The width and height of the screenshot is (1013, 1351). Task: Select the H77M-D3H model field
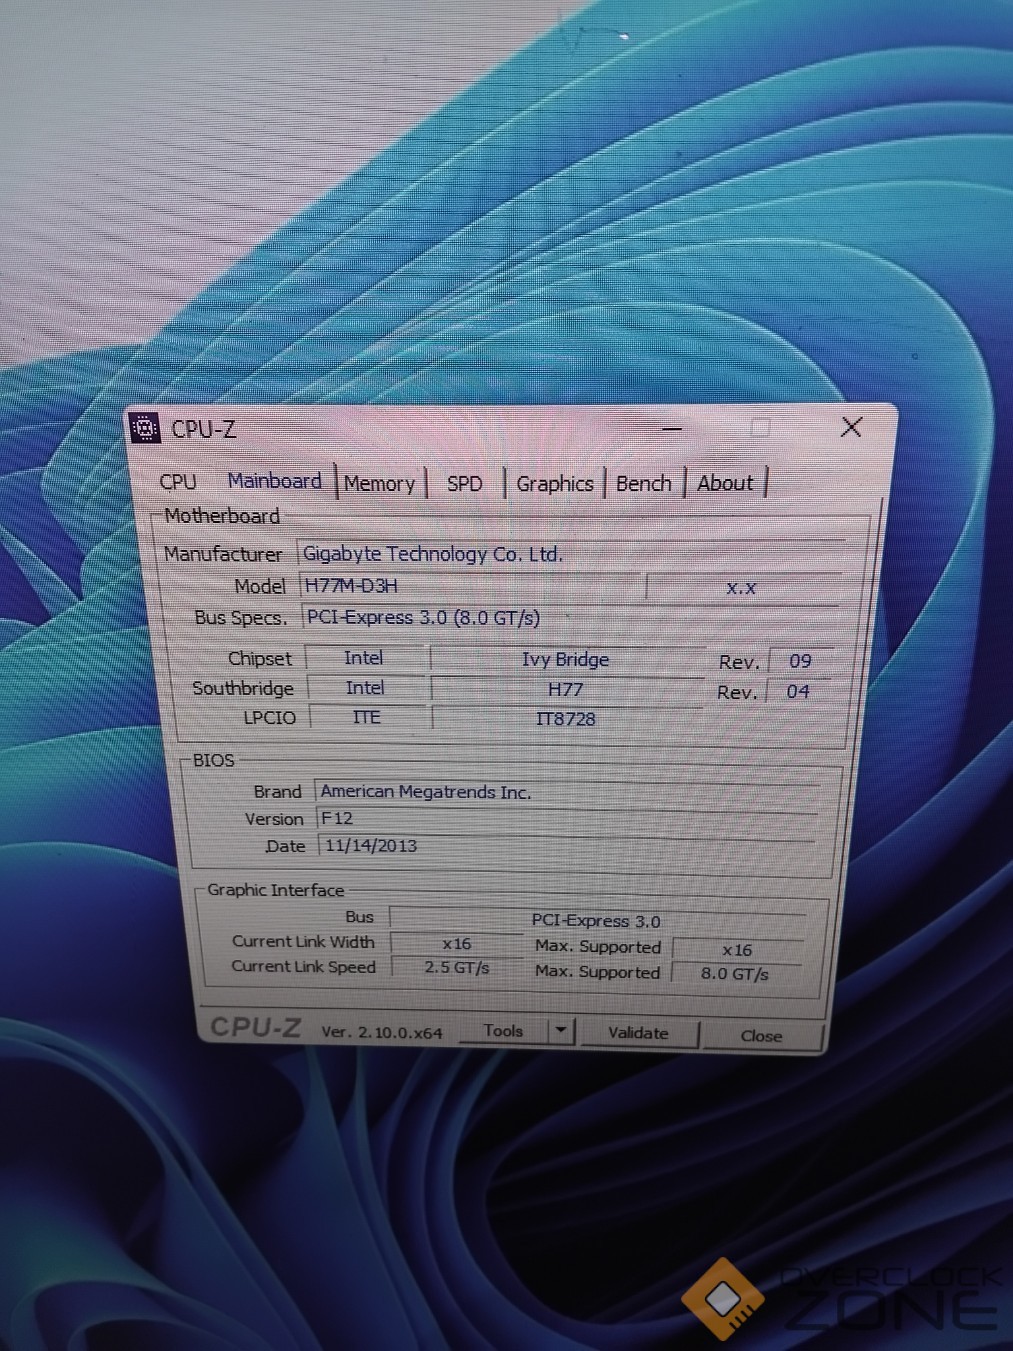click(x=470, y=586)
